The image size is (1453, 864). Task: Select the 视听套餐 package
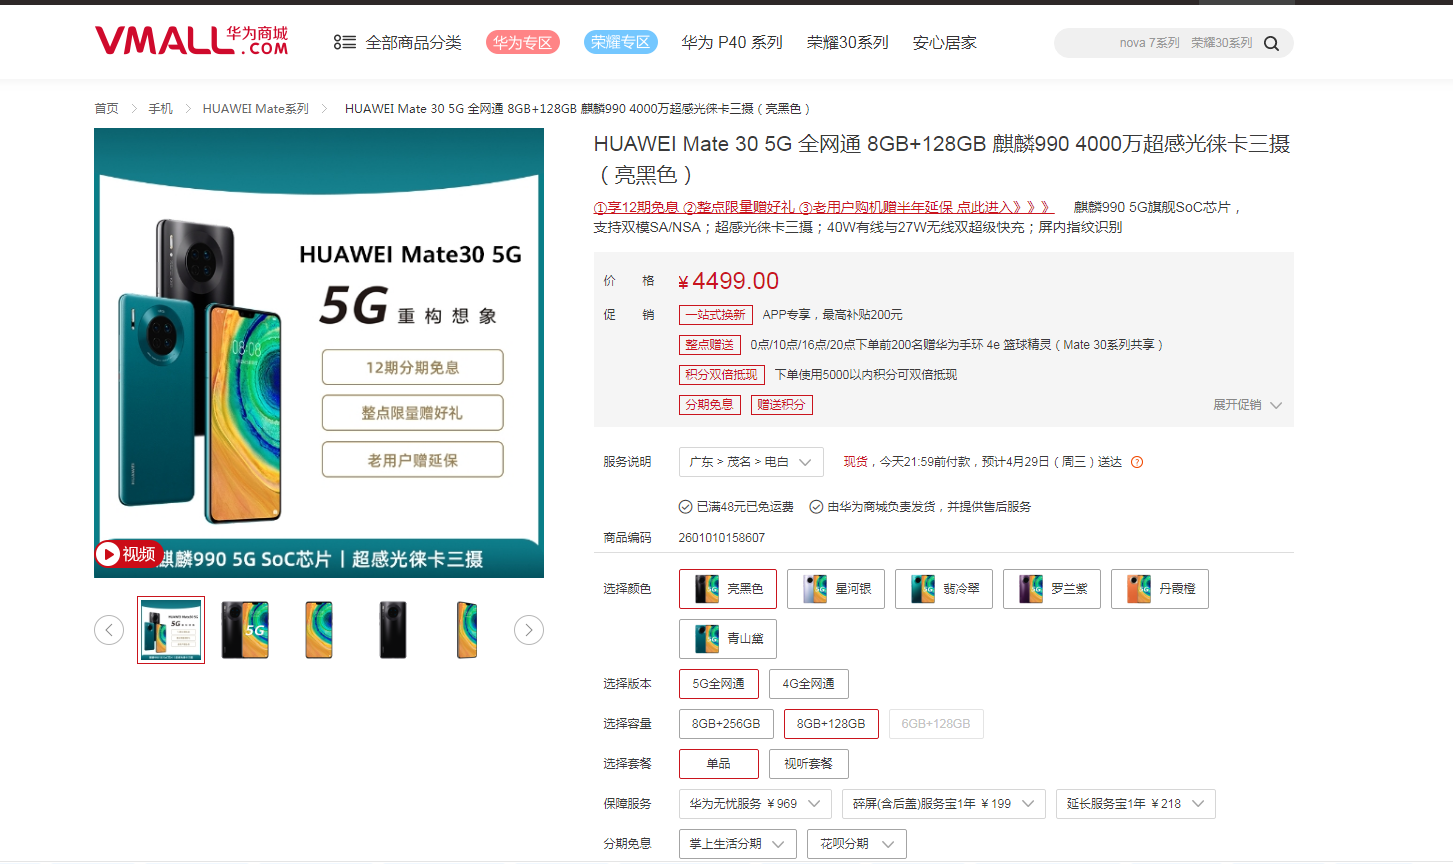click(x=809, y=764)
